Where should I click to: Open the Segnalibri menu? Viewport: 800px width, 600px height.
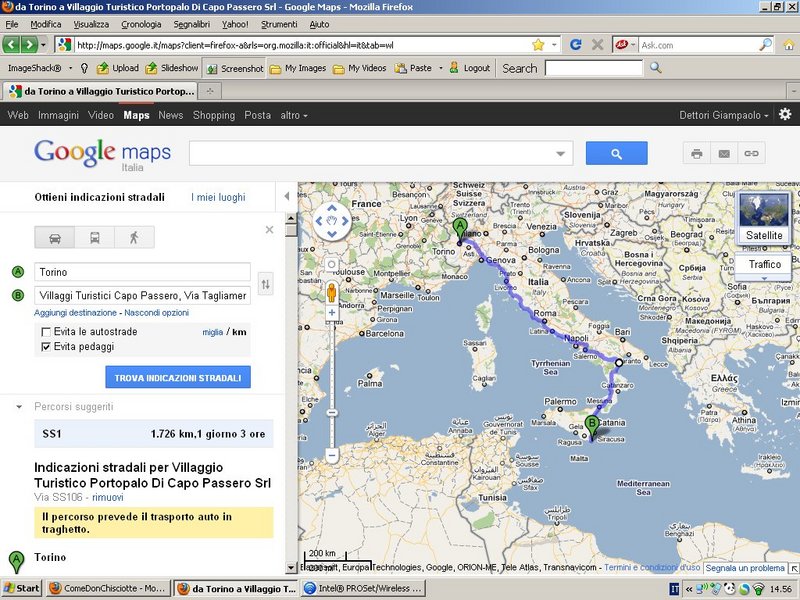click(192, 24)
